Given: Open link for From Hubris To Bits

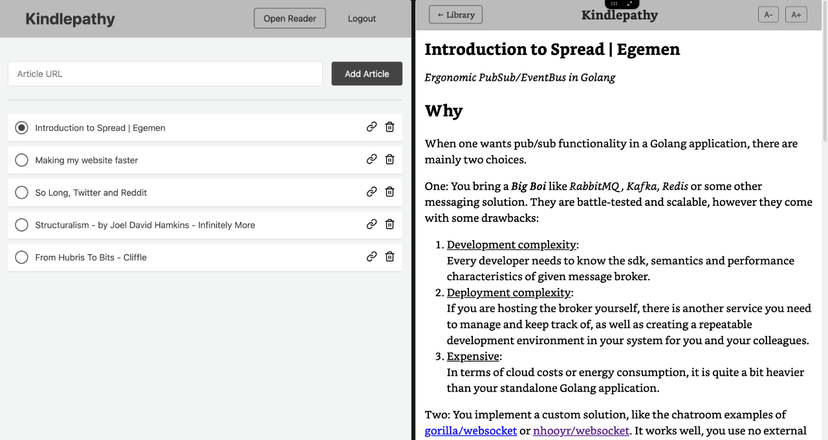Looking at the screenshot, I should pyautogui.click(x=372, y=256).
